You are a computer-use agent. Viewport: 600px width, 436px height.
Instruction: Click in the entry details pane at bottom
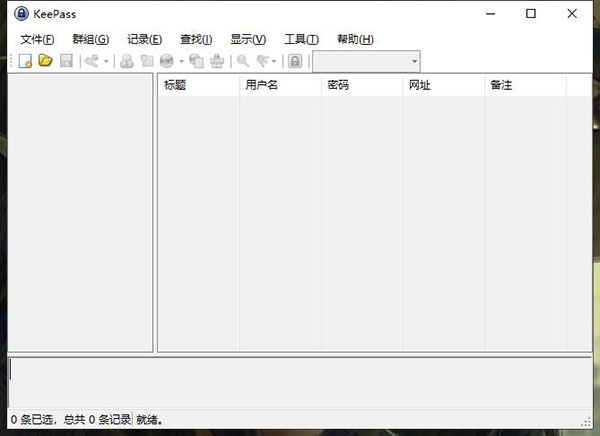point(300,382)
